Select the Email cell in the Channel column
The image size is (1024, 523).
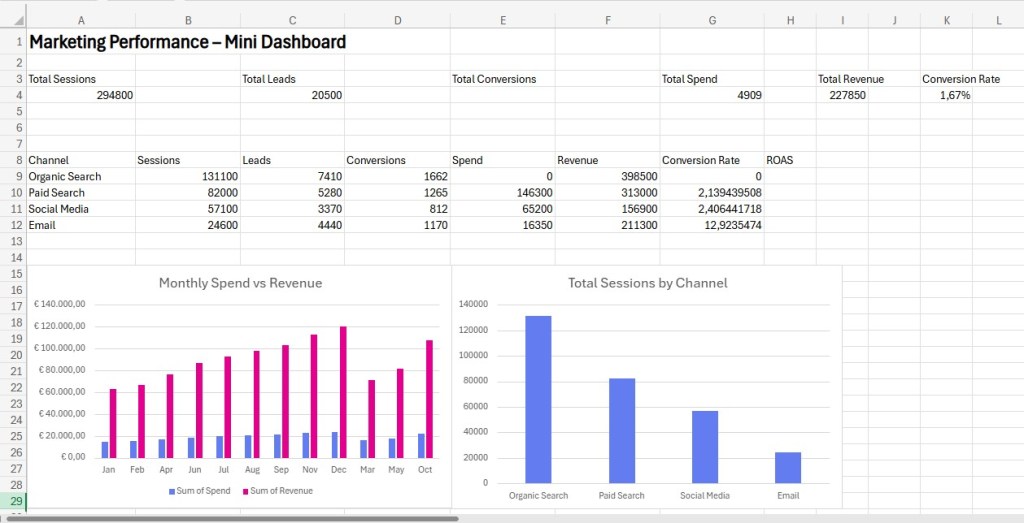point(81,225)
